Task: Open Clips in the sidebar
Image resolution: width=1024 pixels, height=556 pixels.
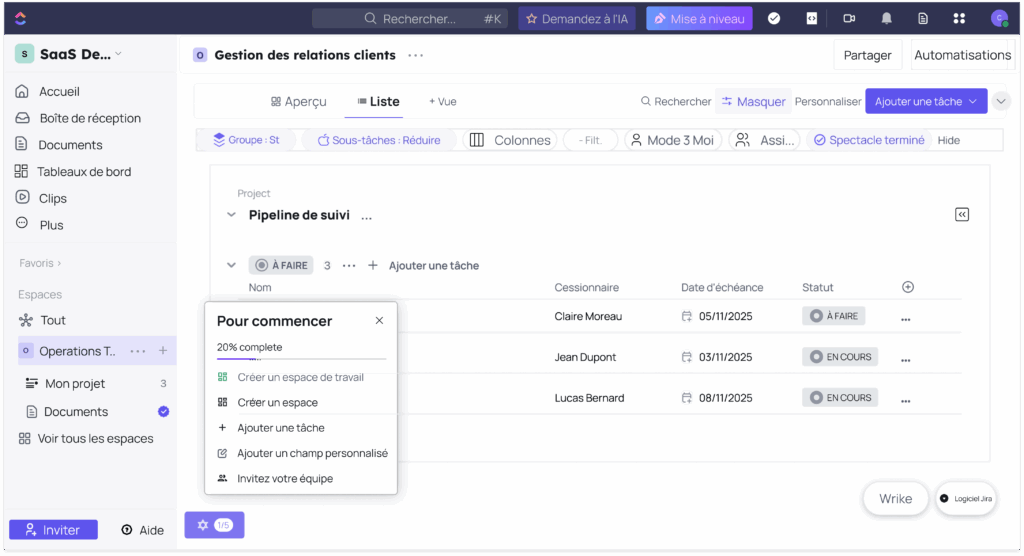Action: [52, 199]
